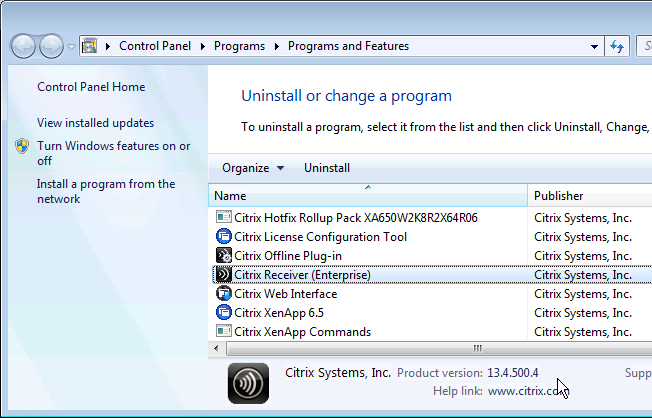Click the Back navigation arrow button

[23, 46]
